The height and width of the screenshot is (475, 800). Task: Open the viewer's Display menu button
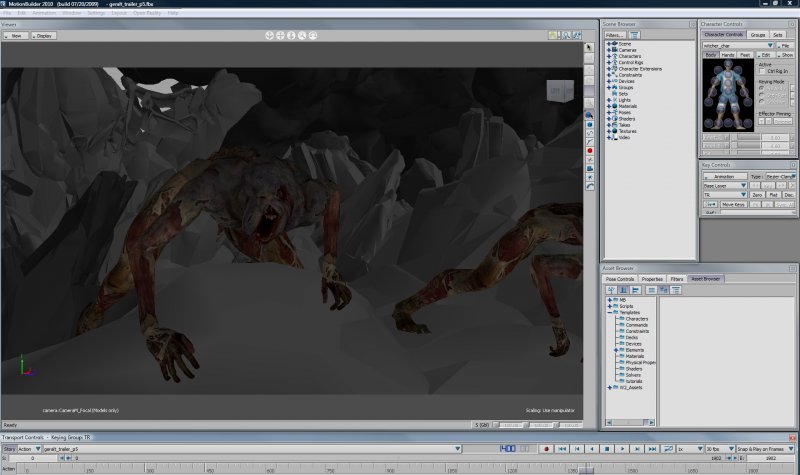43,36
